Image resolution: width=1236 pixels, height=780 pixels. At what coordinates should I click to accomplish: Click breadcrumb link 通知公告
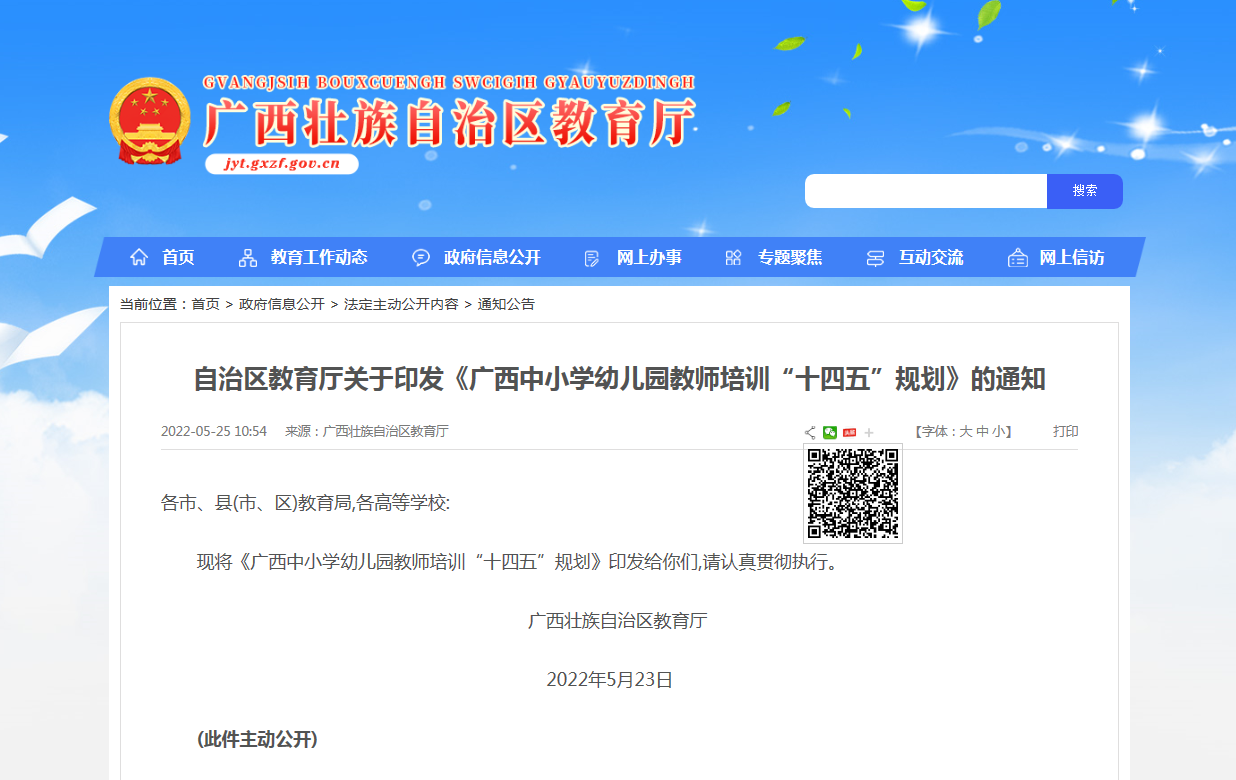506,304
